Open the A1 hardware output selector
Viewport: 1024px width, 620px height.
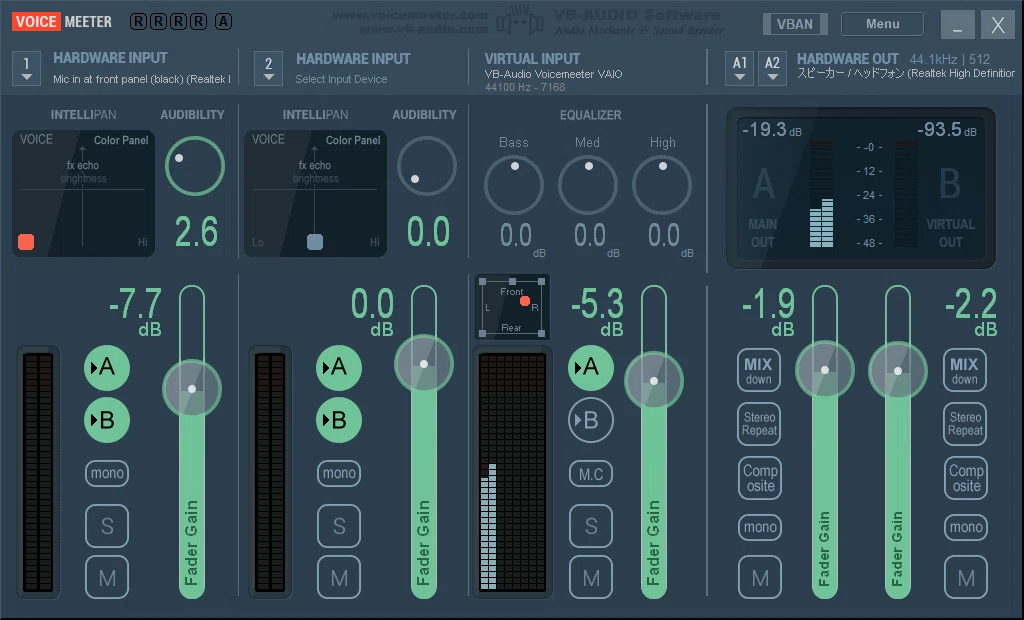point(739,69)
